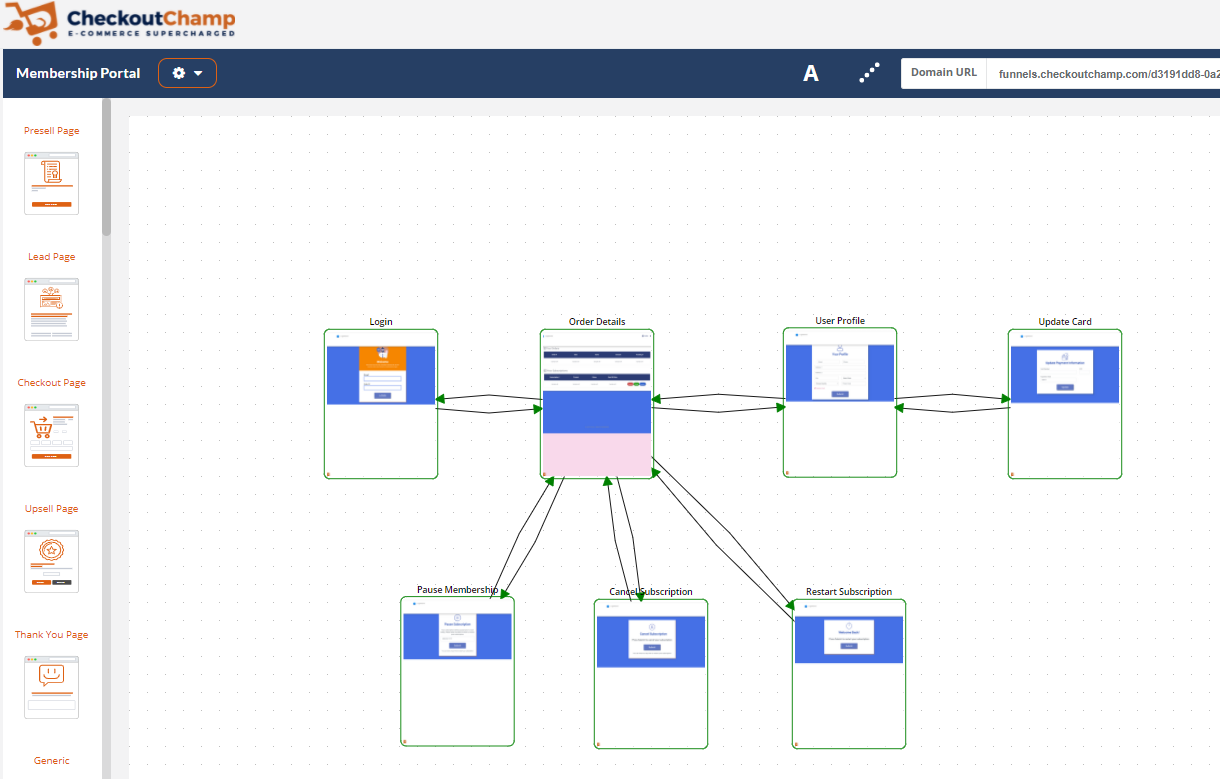Open the User Profile page node
The height and width of the screenshot is (779, 1220).
(840, 403)
